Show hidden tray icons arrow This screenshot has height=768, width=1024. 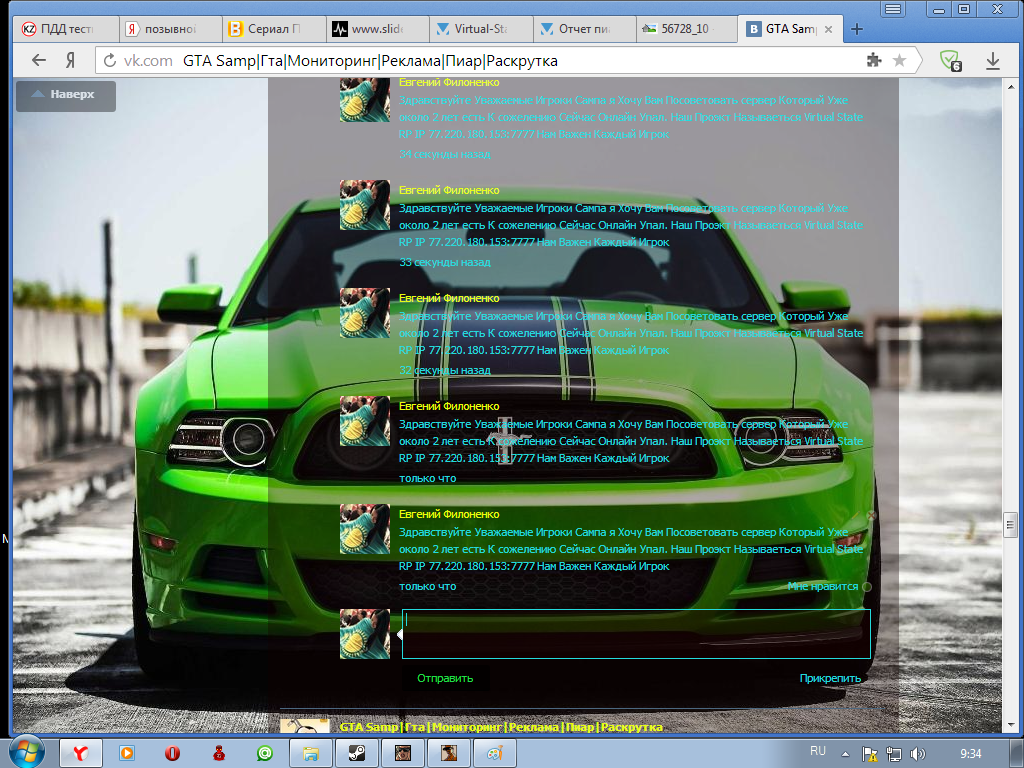(845, 754)
